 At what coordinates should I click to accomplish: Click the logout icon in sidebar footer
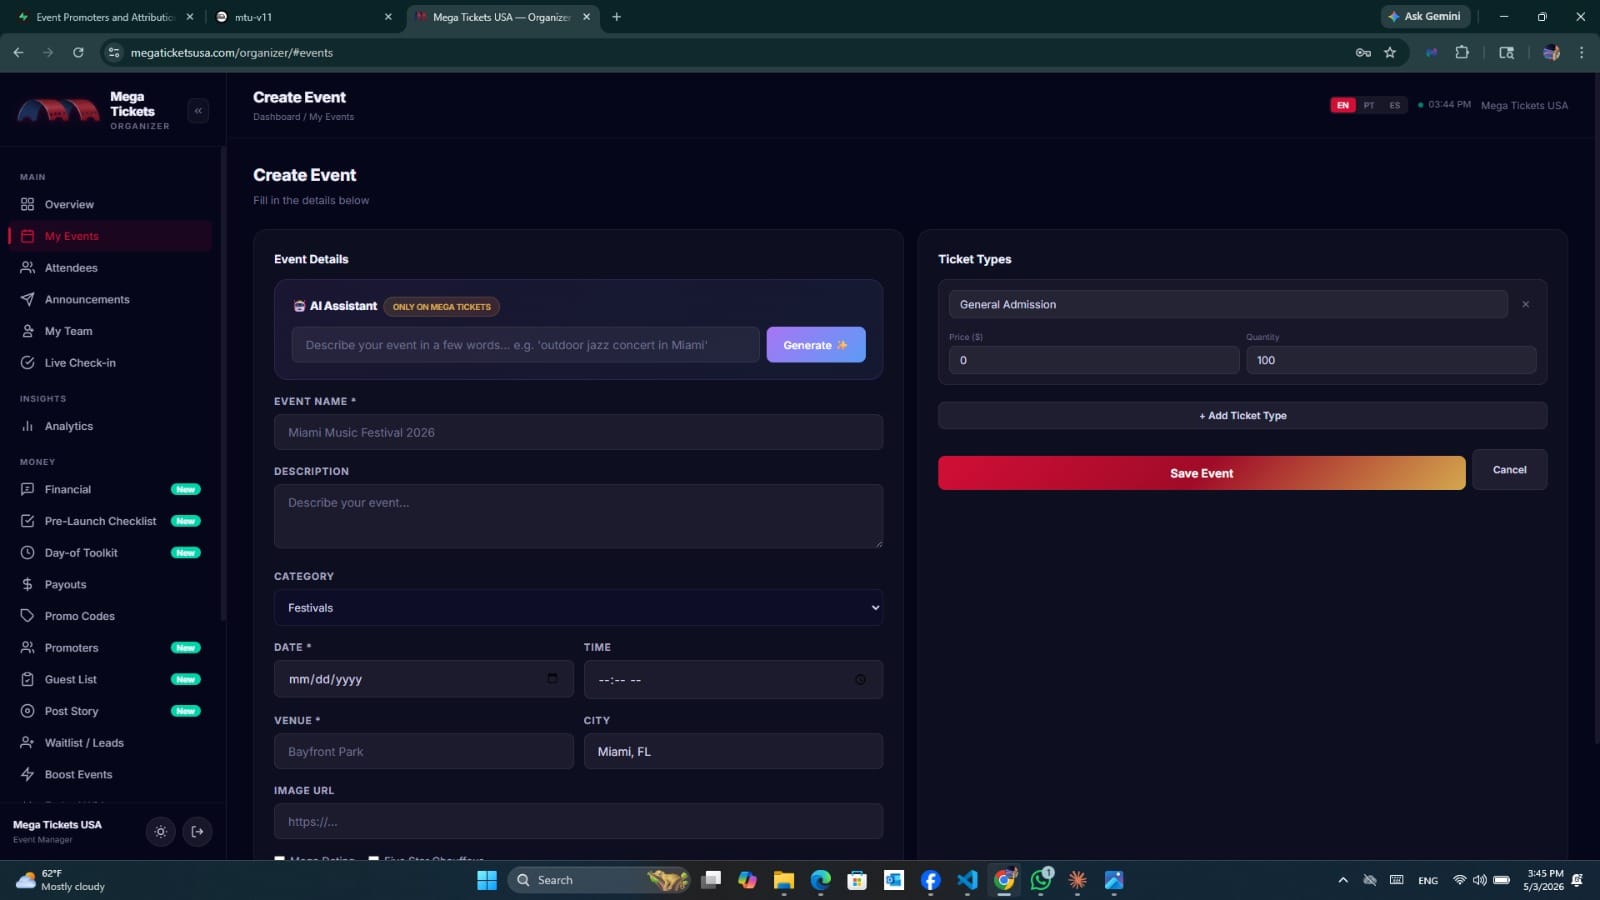[198, 831]
